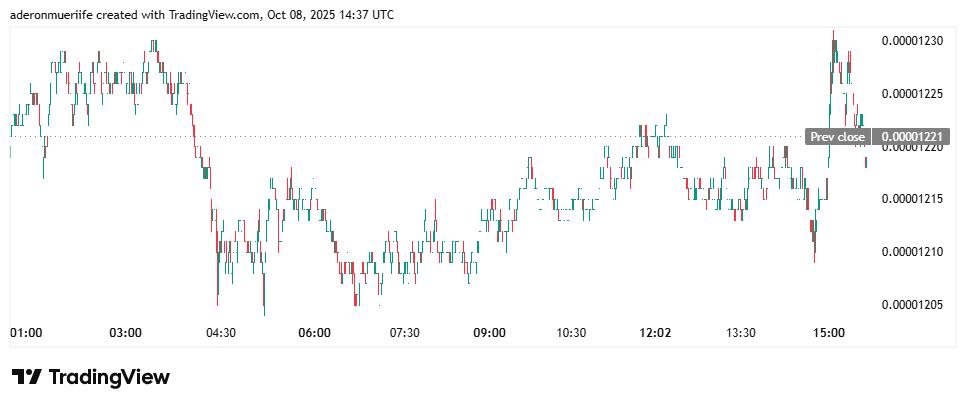Screen dimensions: 966x407
Task: Select the 12:02 time axis label
Action: click(655, 333)
